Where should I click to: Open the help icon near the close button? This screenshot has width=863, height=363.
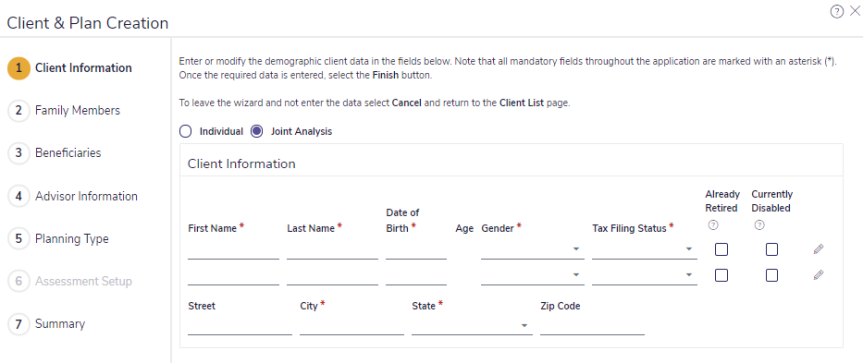[x=837, y=12]
